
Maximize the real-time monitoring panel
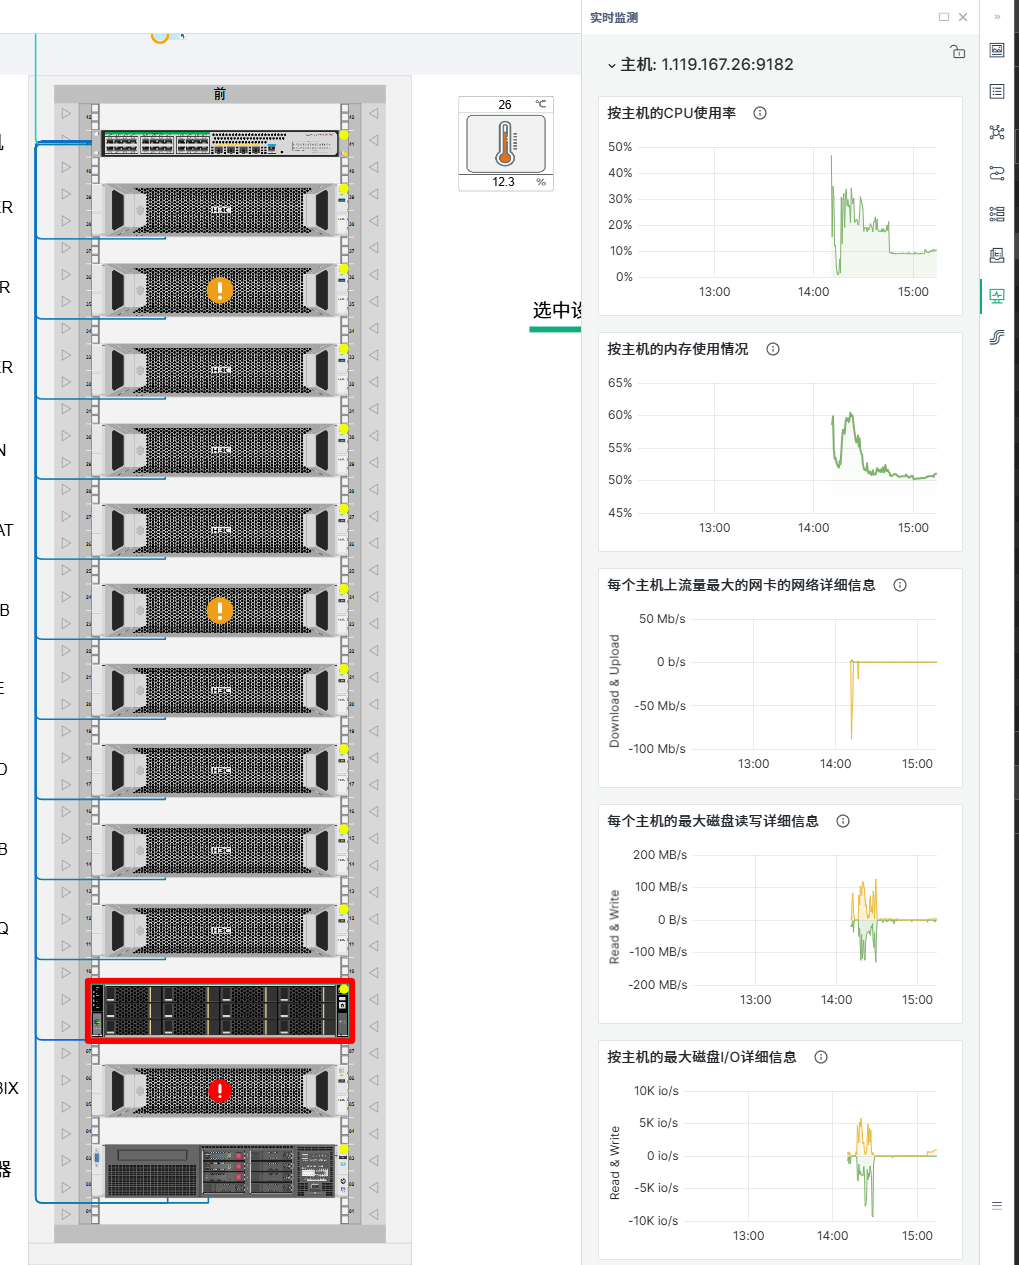pos(944,17)
